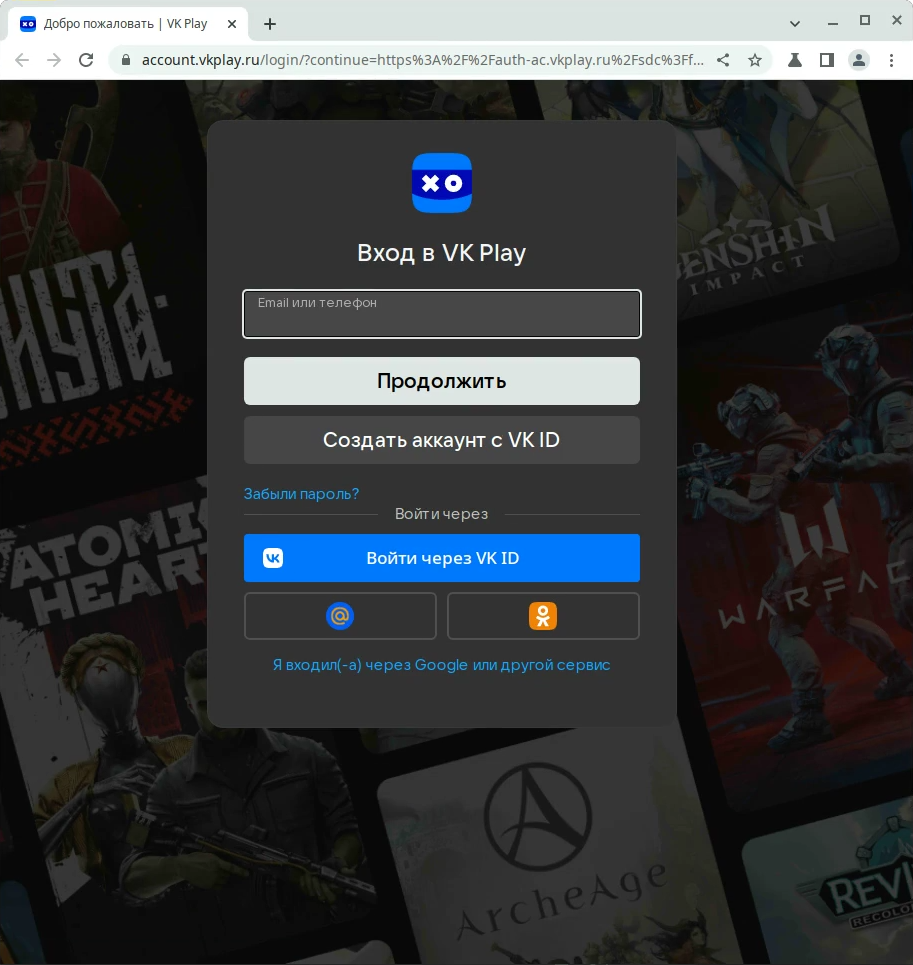Click Создать аккаунт с VK ID button
Viewport: 913px width, 965px height.
pos(442,440)
